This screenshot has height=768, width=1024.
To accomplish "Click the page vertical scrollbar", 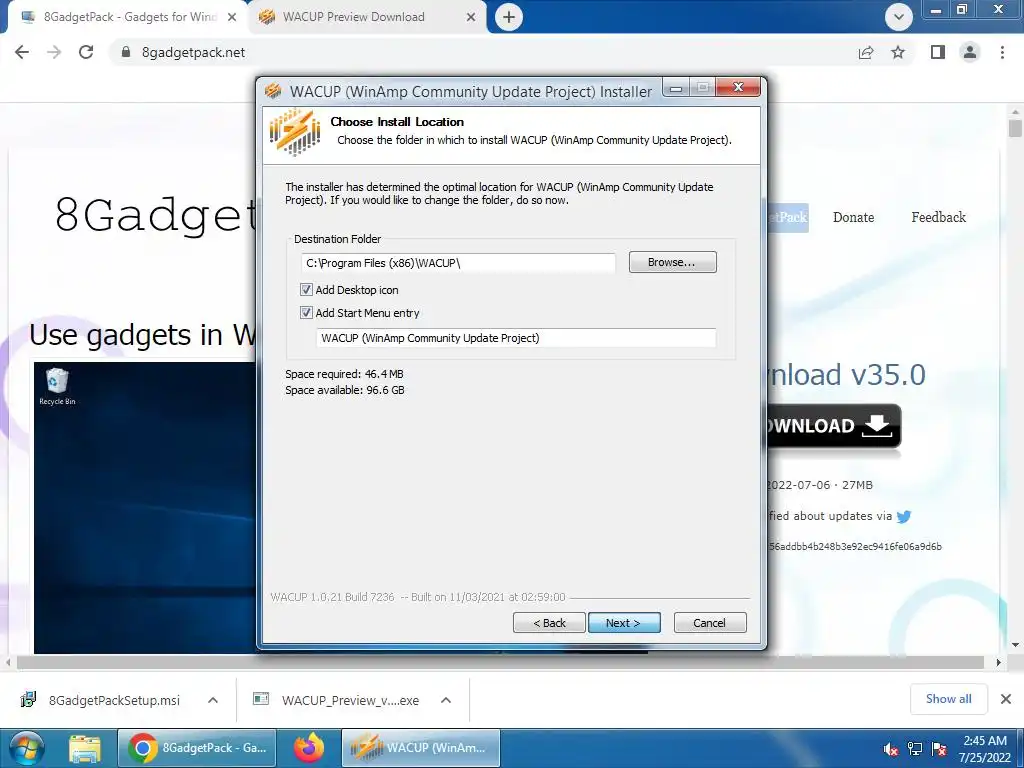I will click(1014, 127).
